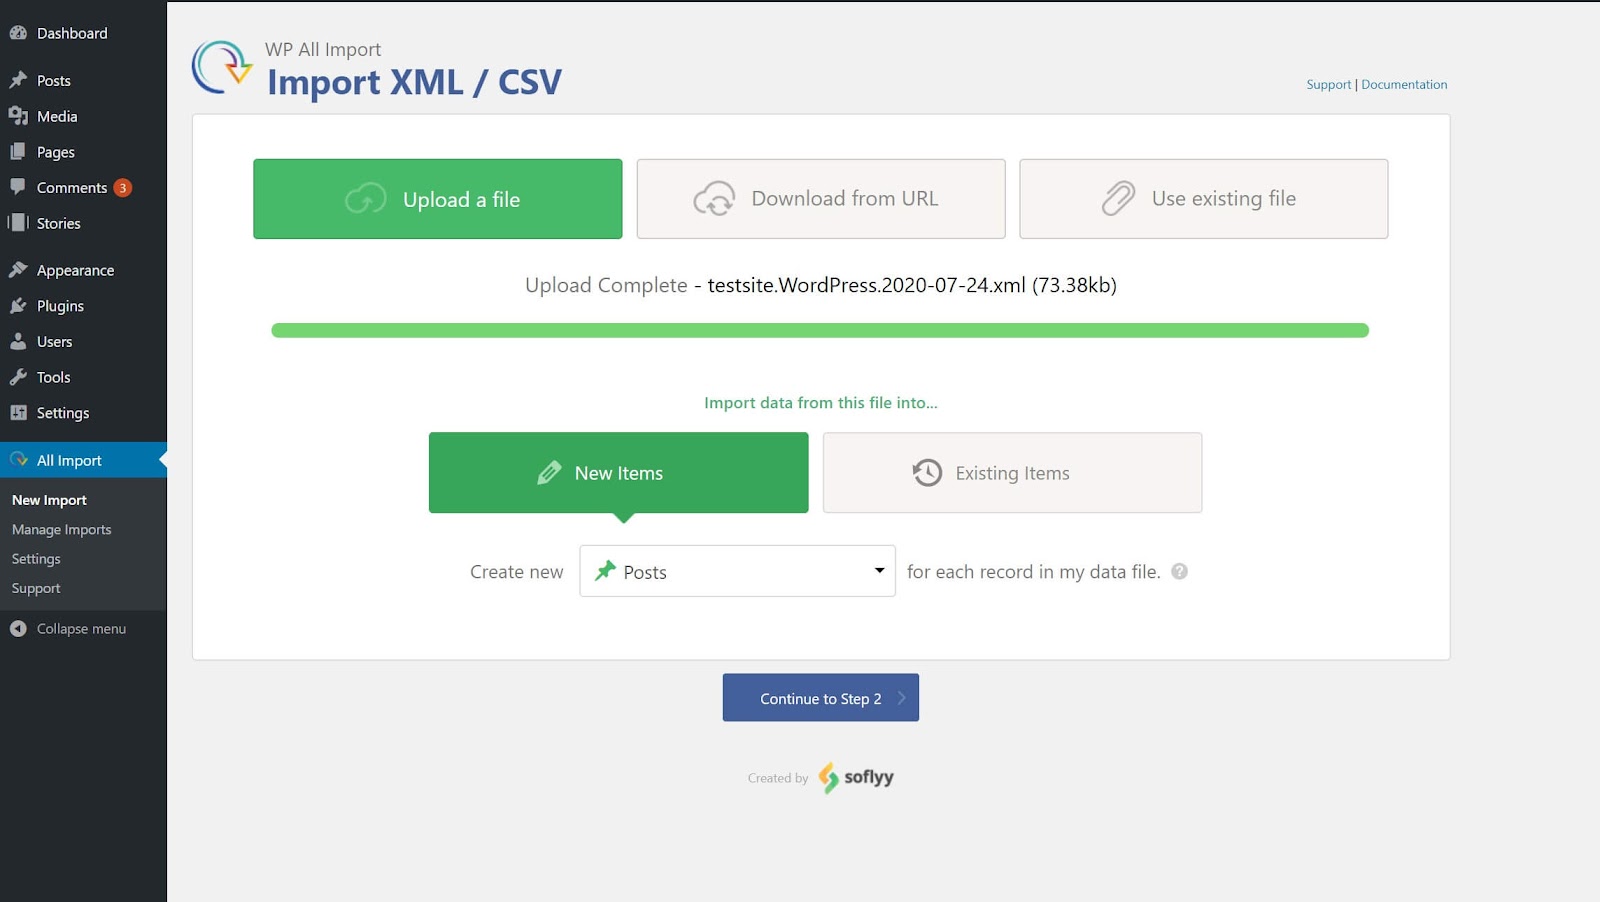
Task: Choose the Download from URL option
Action: coord(821,199)
